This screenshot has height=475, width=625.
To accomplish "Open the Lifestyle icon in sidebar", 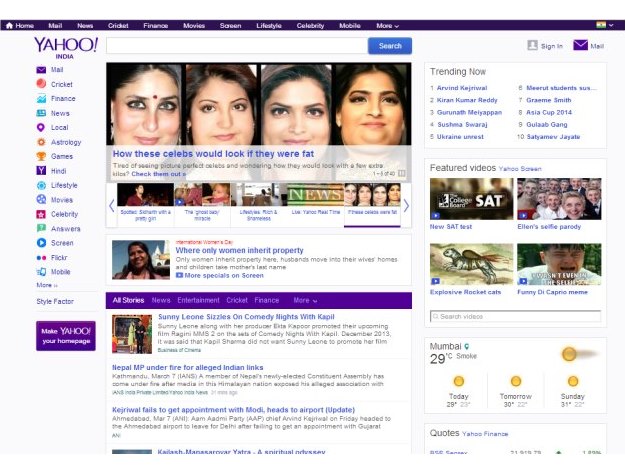I will coord(41,185).
